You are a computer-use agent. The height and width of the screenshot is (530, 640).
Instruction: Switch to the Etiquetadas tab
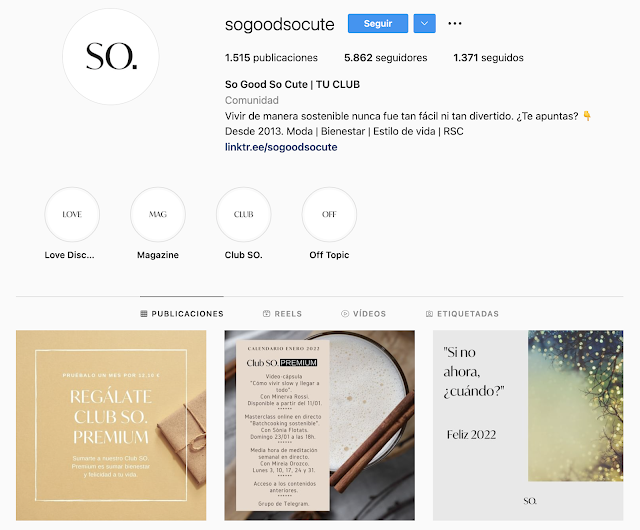coord(462,314)
